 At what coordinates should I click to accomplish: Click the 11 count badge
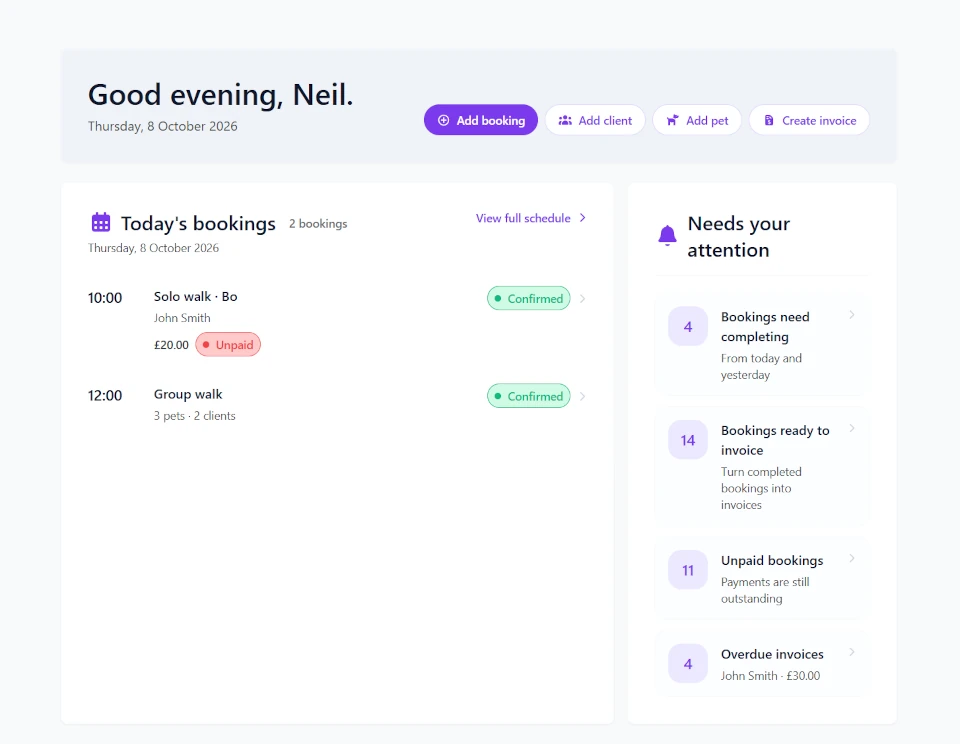(688, 570)
